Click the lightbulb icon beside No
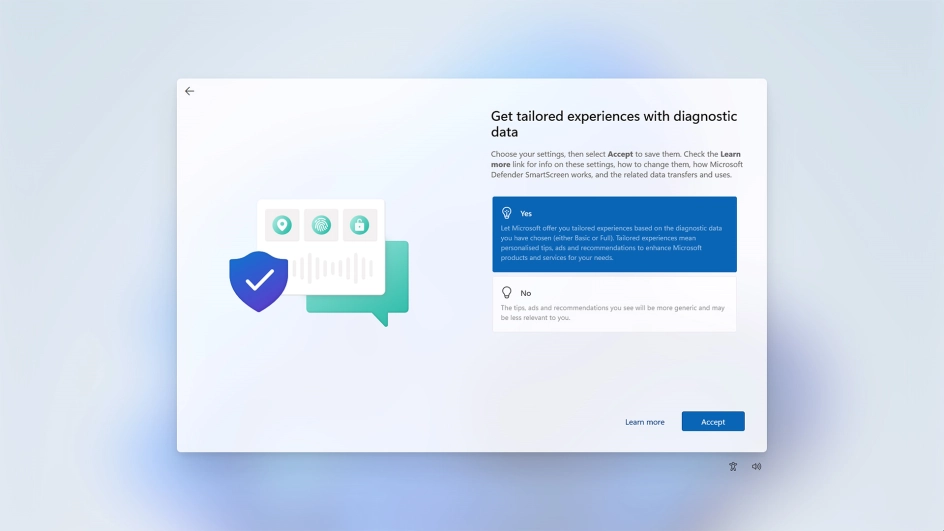 pos(507,293)
